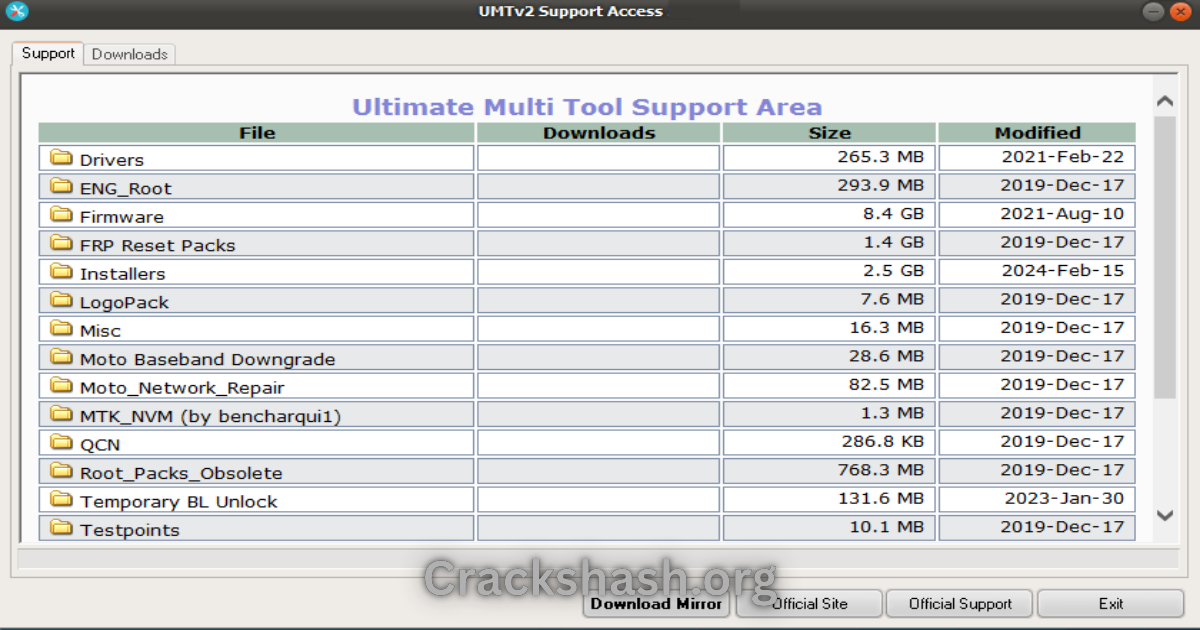
Task: Click the scroll down arrow
Action: click(1165, 515)
